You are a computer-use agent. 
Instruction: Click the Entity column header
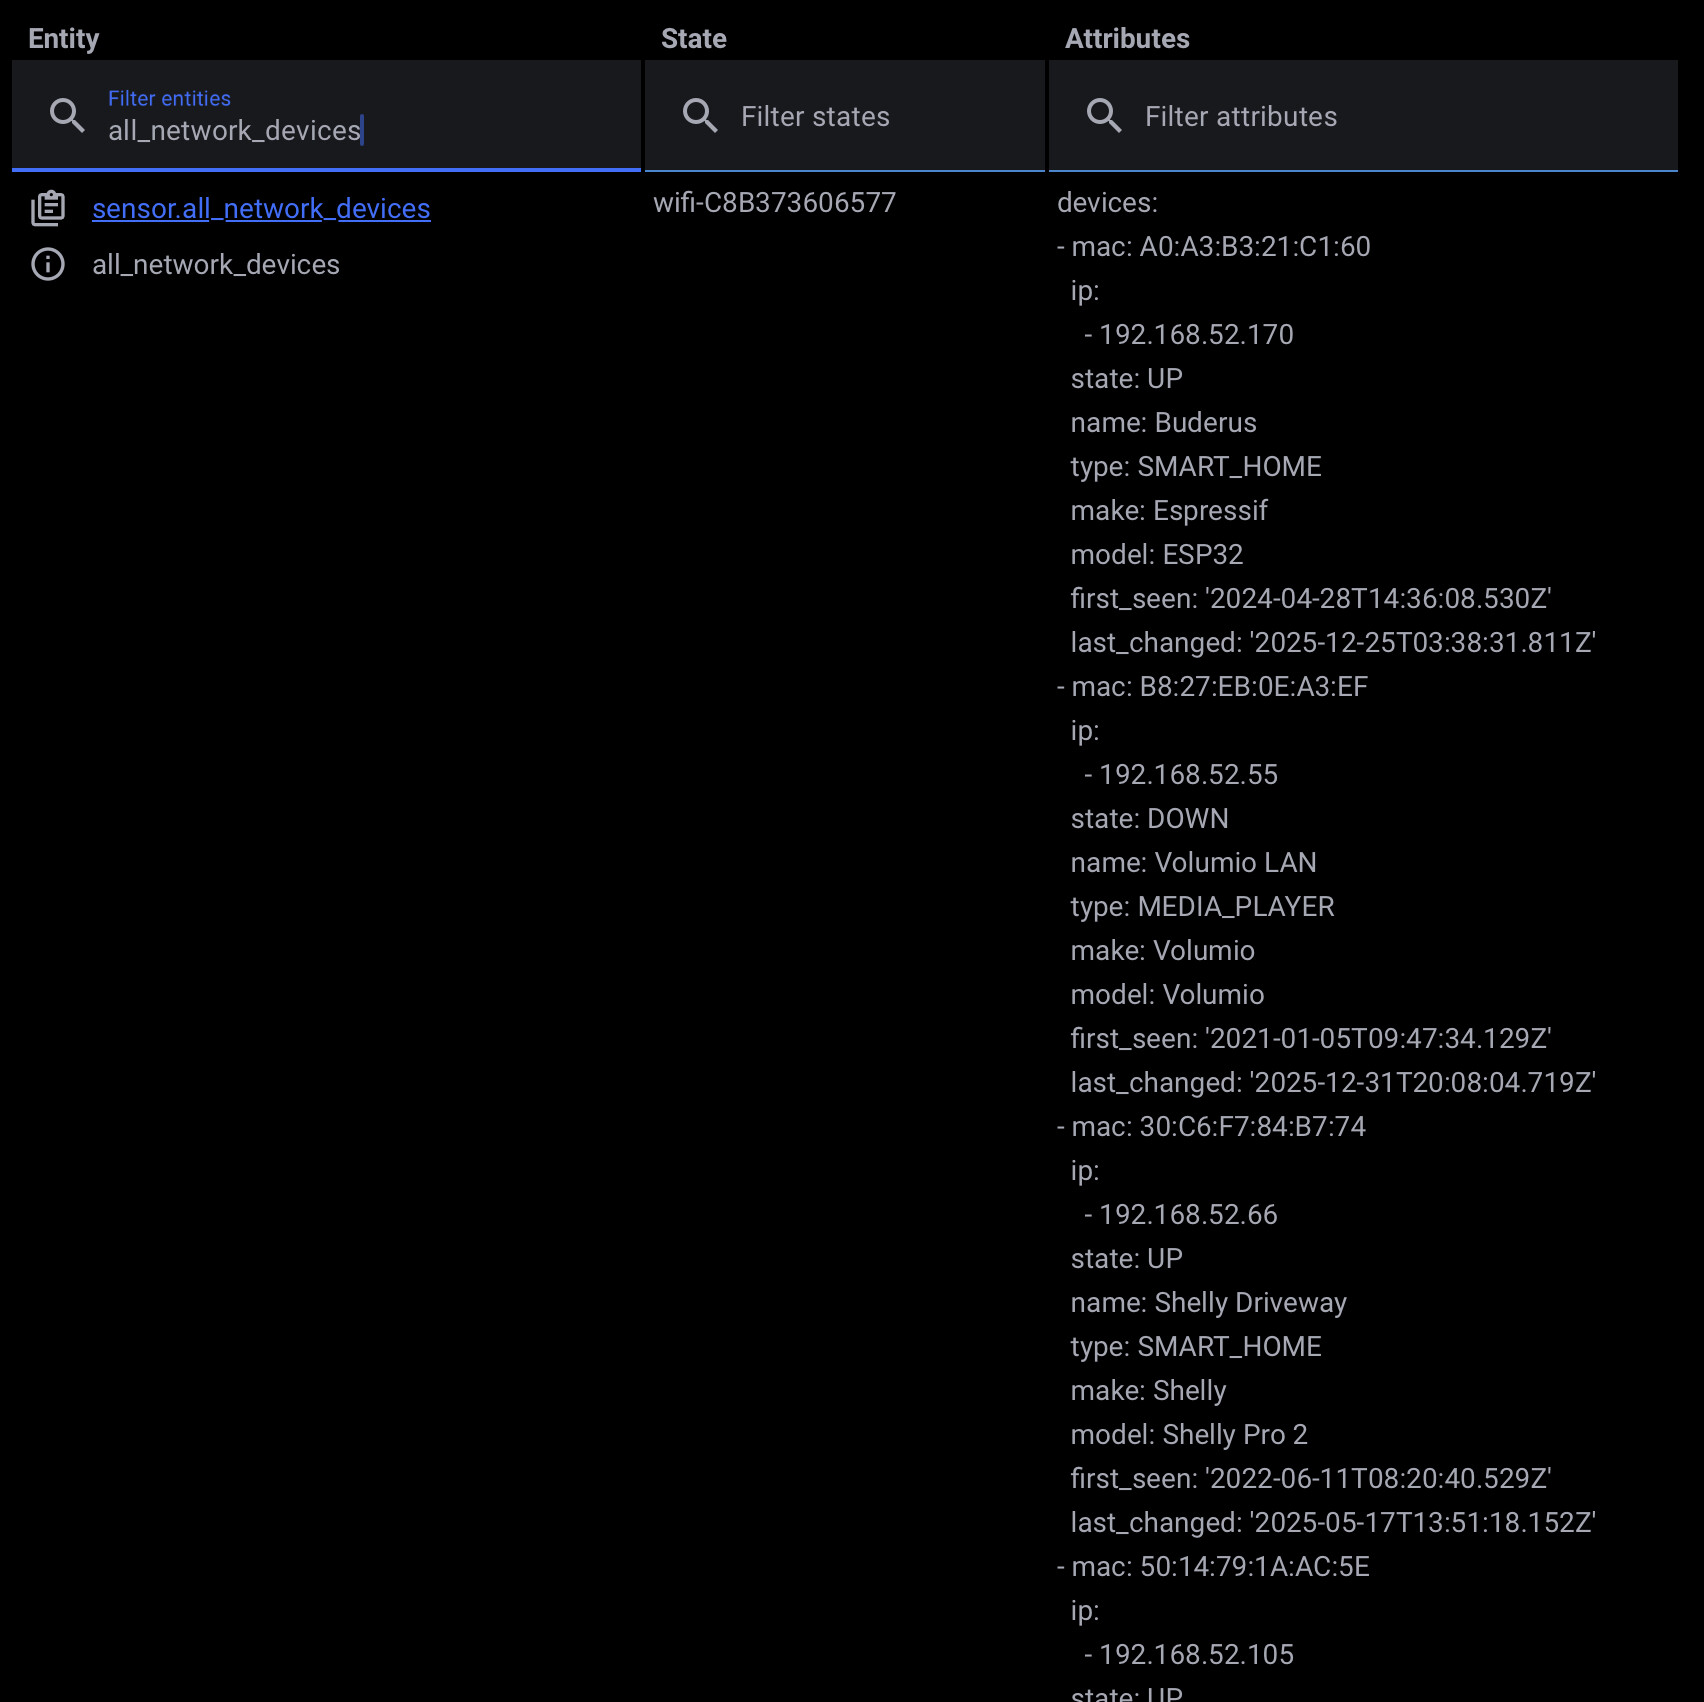[64, 38]
